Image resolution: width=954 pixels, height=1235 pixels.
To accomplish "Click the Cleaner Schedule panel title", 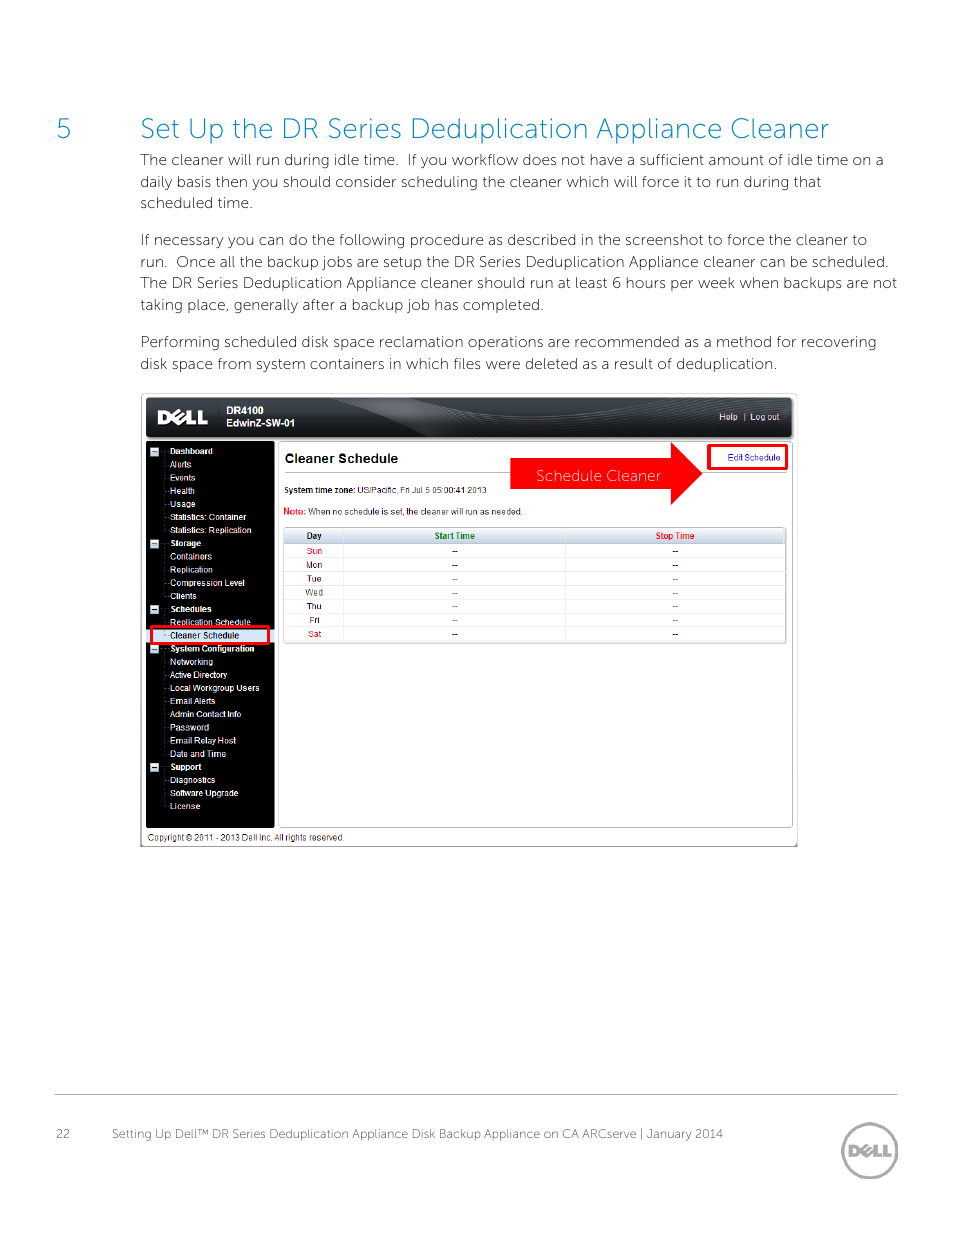I will tap(341, 458).
